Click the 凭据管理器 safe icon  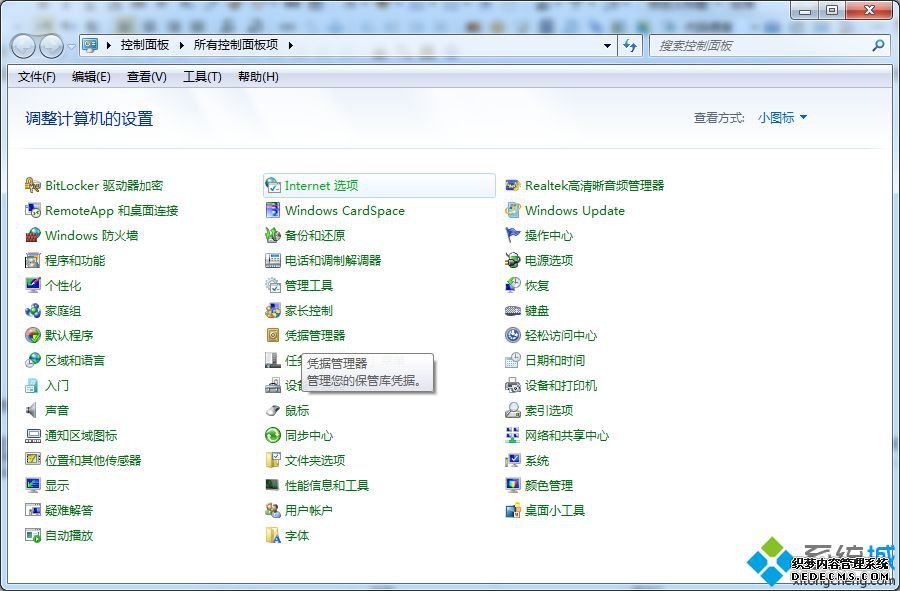click(273, 335)
